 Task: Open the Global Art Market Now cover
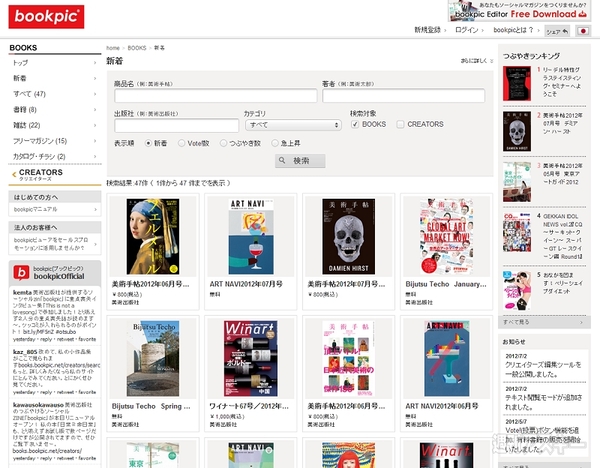click(446, 236)
